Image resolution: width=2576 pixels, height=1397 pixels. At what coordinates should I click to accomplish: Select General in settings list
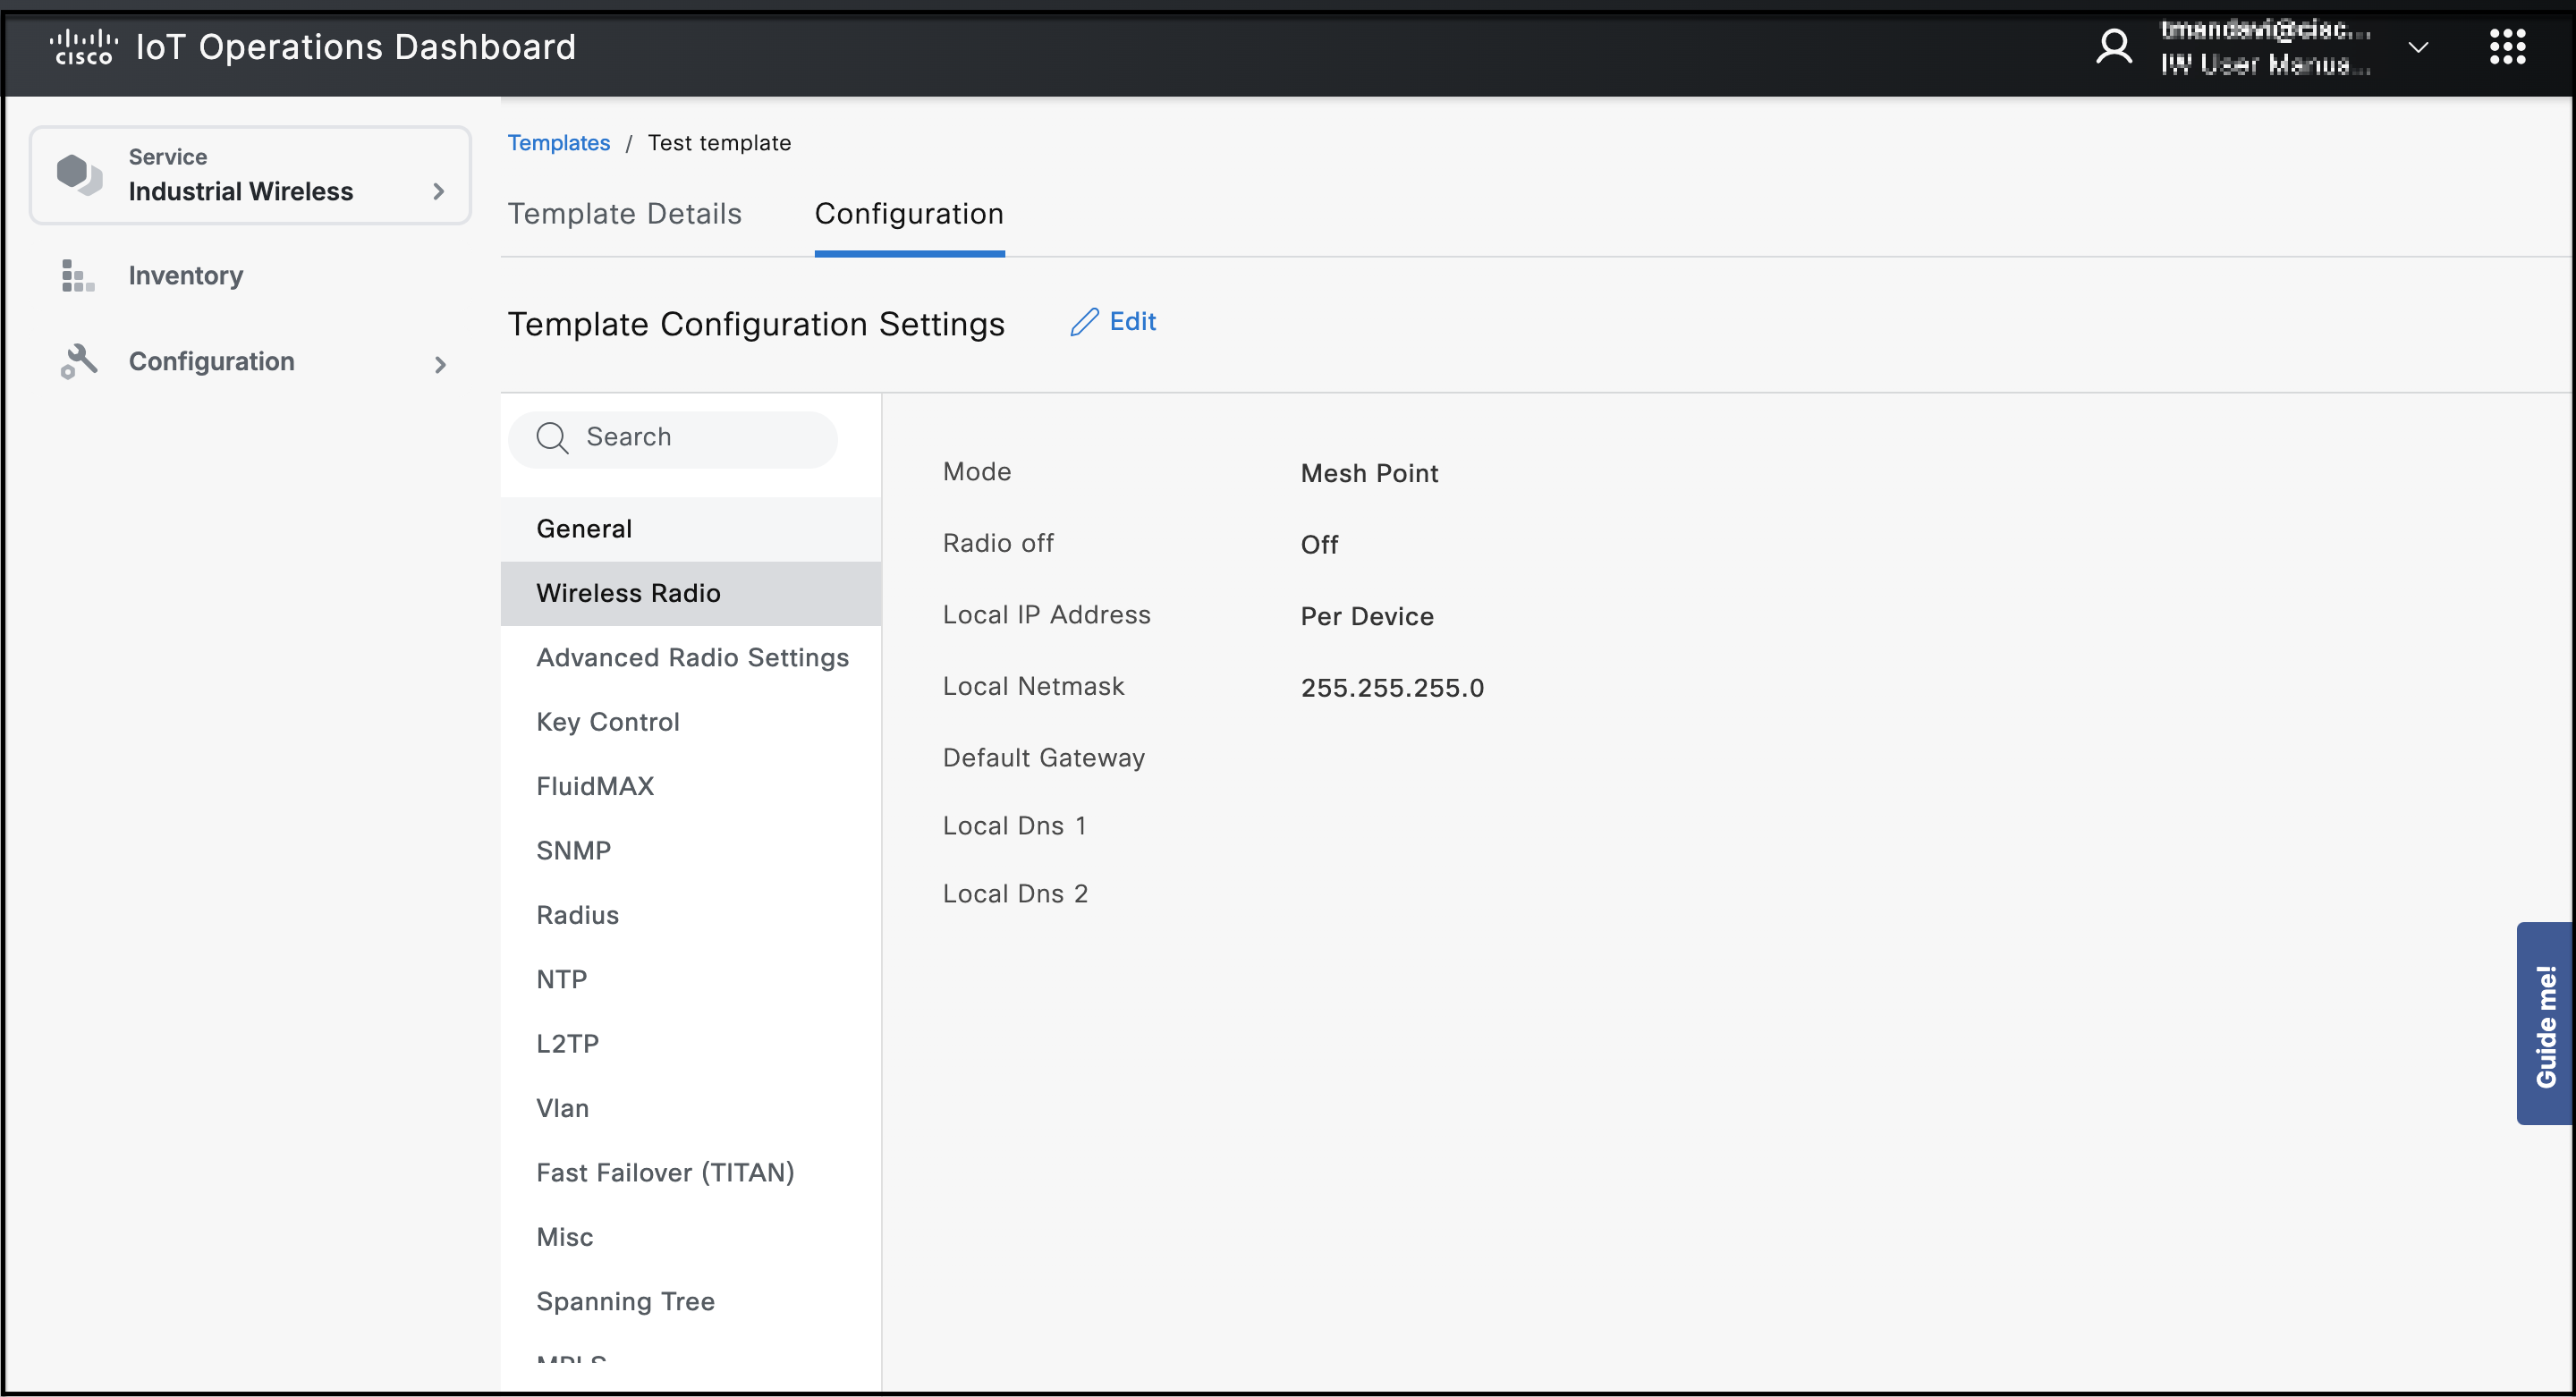pos(690,529)
